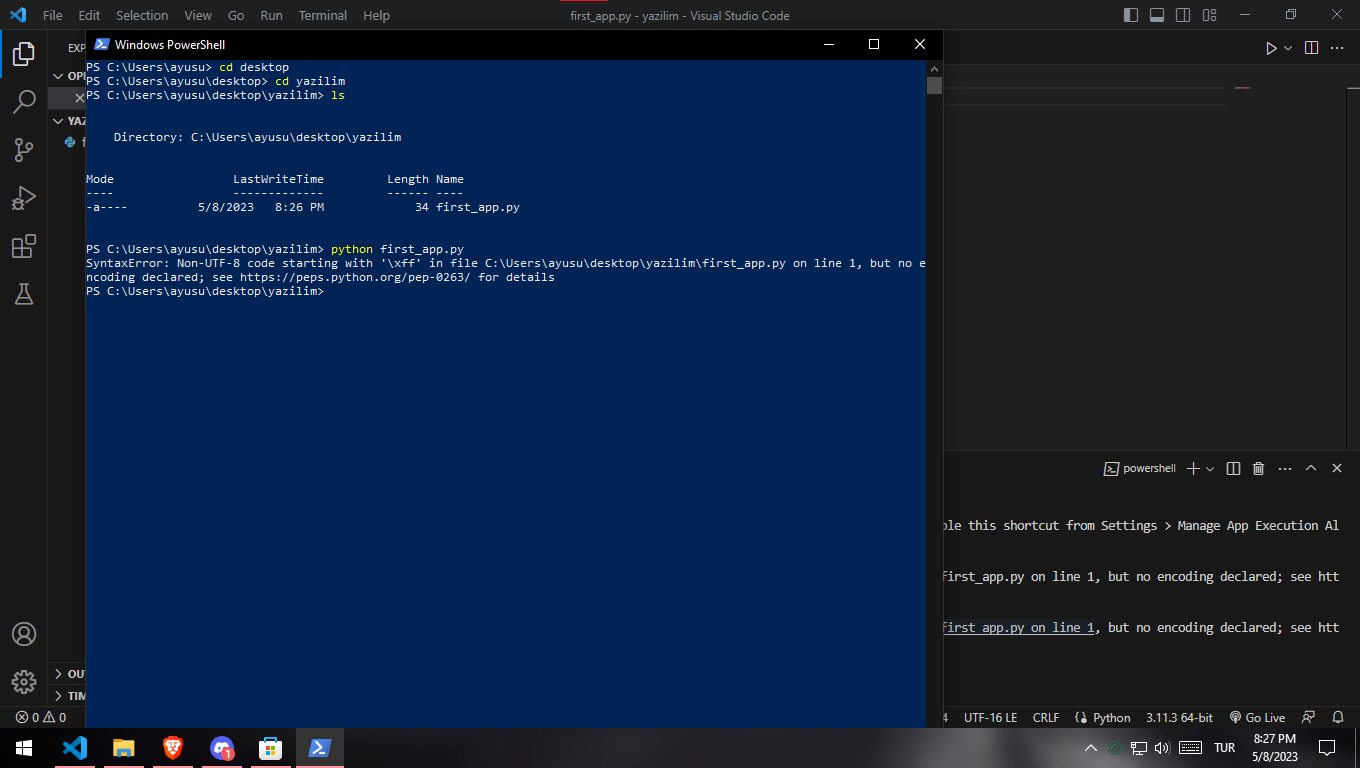
Task: Toggle the bottom panel layout
Action: [x=1157, y=15]
